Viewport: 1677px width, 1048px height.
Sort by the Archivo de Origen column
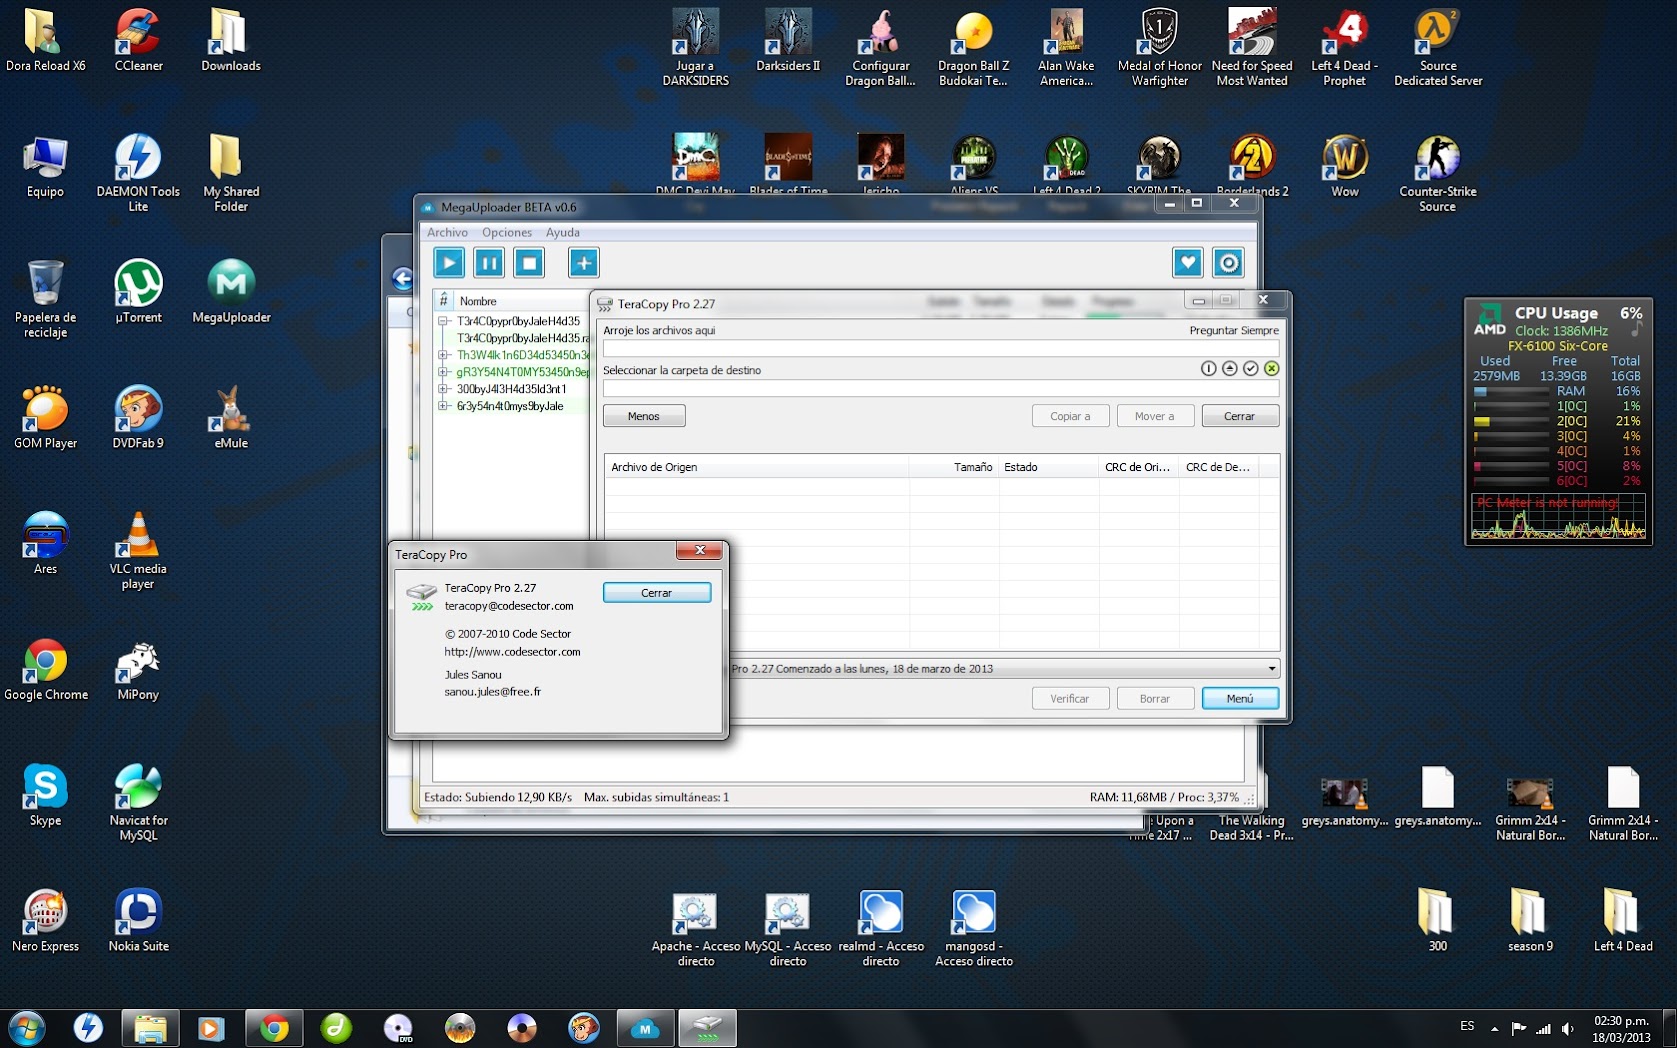(756, 467)
